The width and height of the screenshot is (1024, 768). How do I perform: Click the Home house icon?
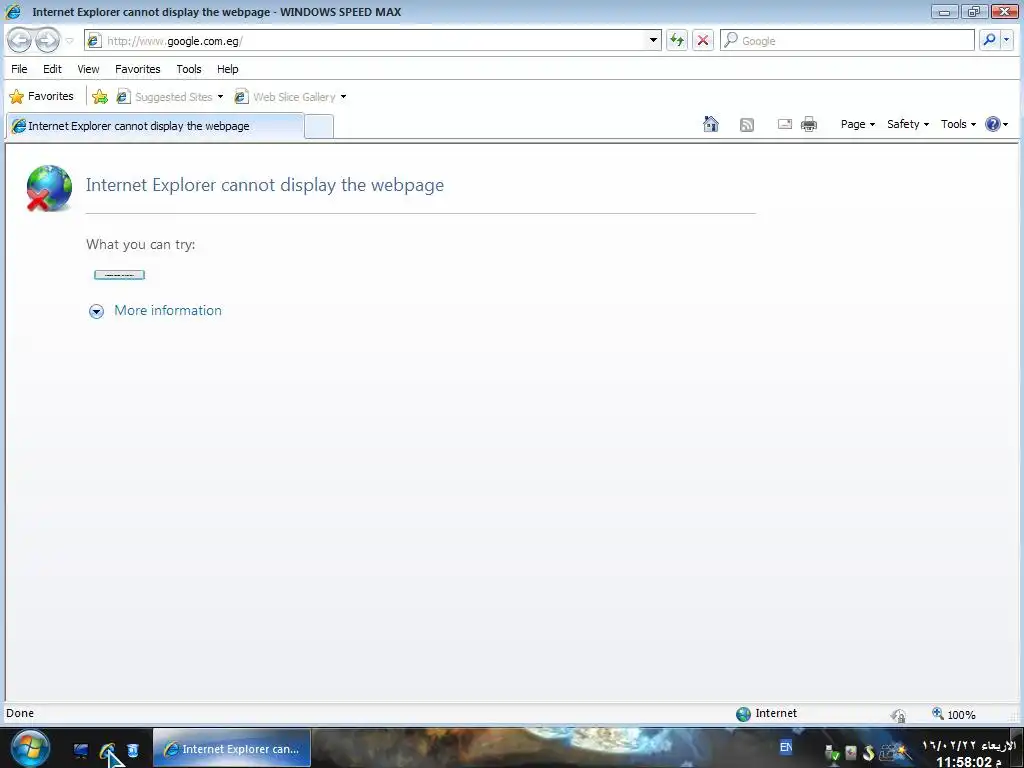[711, 124]
